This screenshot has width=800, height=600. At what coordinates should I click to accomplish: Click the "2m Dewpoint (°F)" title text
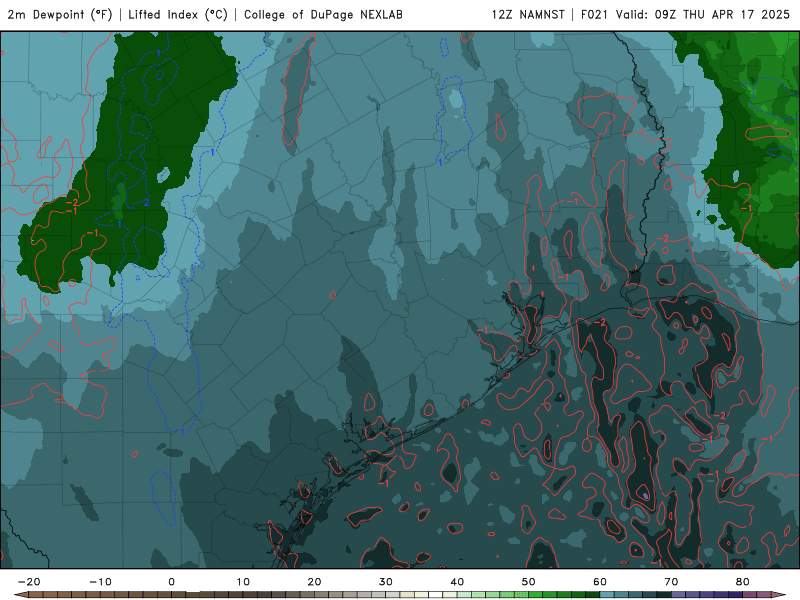pyautogui.click(x=60, y=14)
